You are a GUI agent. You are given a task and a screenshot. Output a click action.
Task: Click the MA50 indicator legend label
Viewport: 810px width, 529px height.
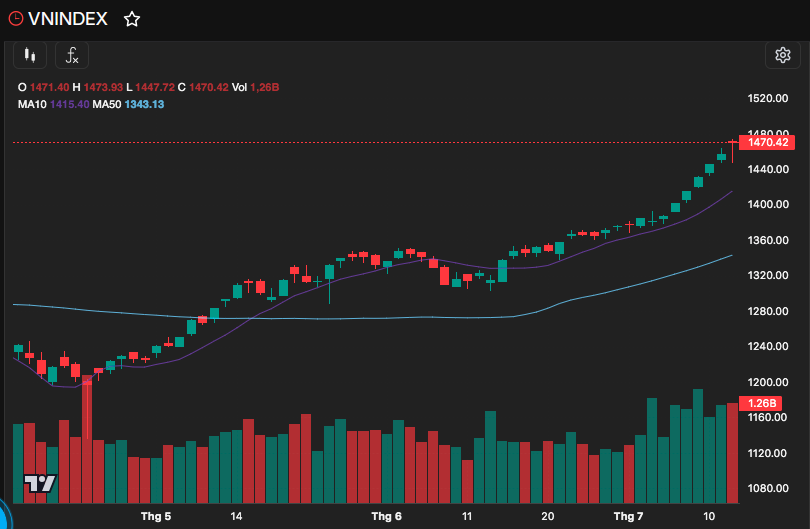tap(106, 104)
